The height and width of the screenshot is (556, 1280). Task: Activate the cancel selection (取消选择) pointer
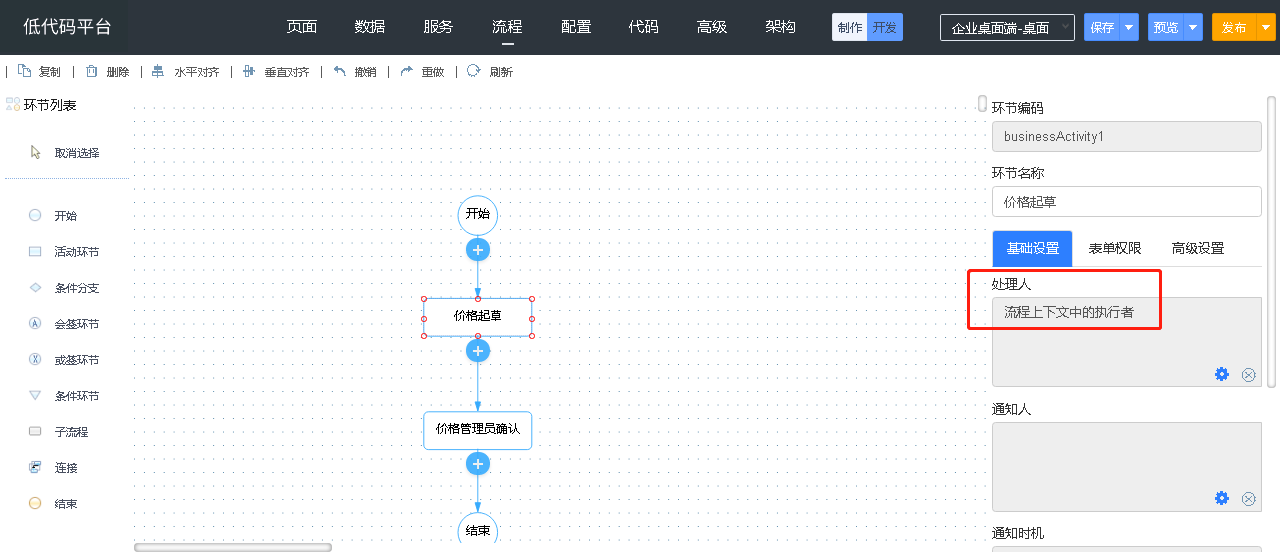pyautogui.click(x=36, y=153)
